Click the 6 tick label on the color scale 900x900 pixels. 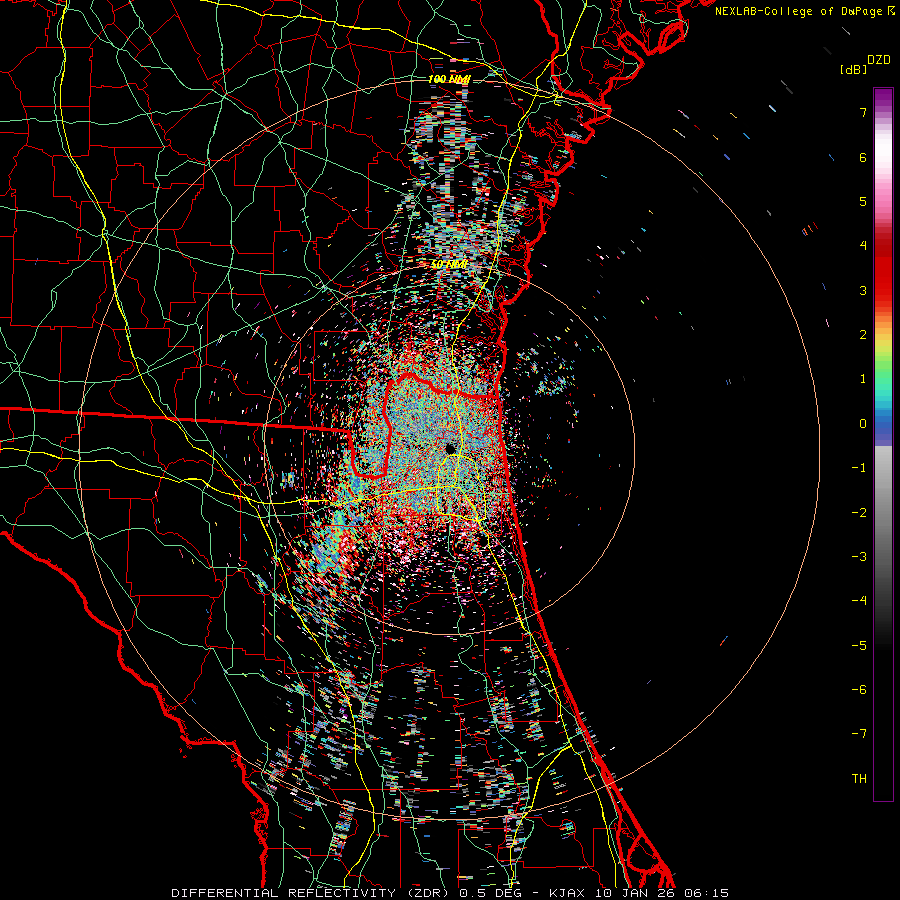point(863,157)
